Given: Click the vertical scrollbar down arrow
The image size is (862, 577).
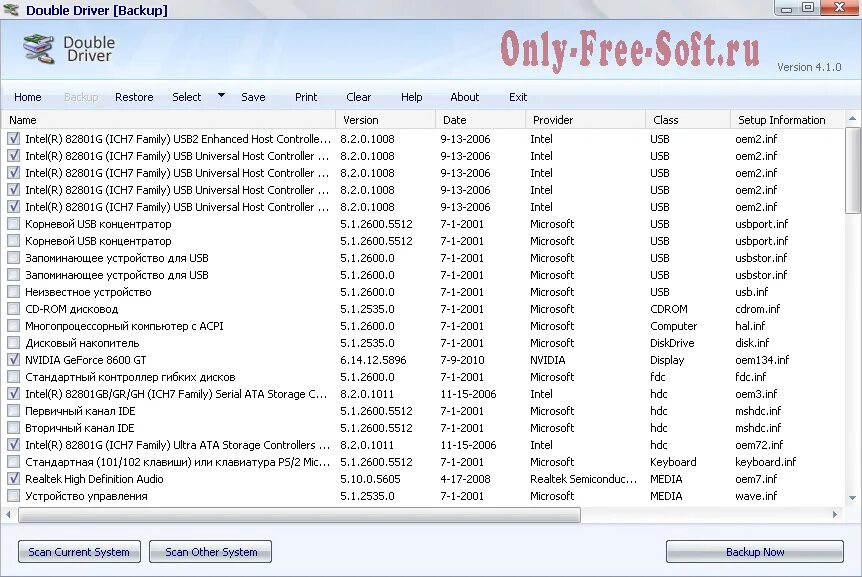Looking at the screenshot, I should [853, 498].
